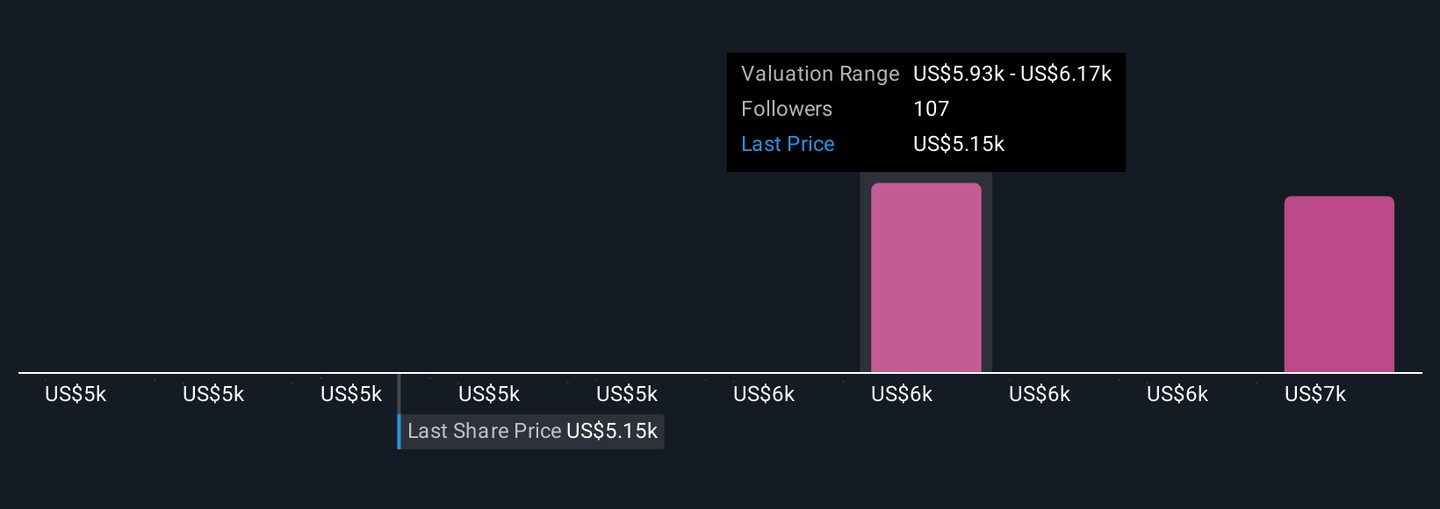Select the second US$5k axis label
Screen dimensions: 1440x509
[213, 394]
